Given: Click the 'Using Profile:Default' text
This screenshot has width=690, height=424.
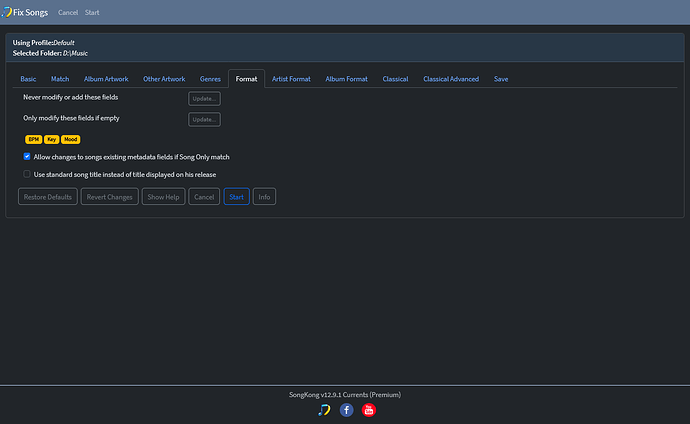Looking at the screenshot, I should click(x=44, y=43).
